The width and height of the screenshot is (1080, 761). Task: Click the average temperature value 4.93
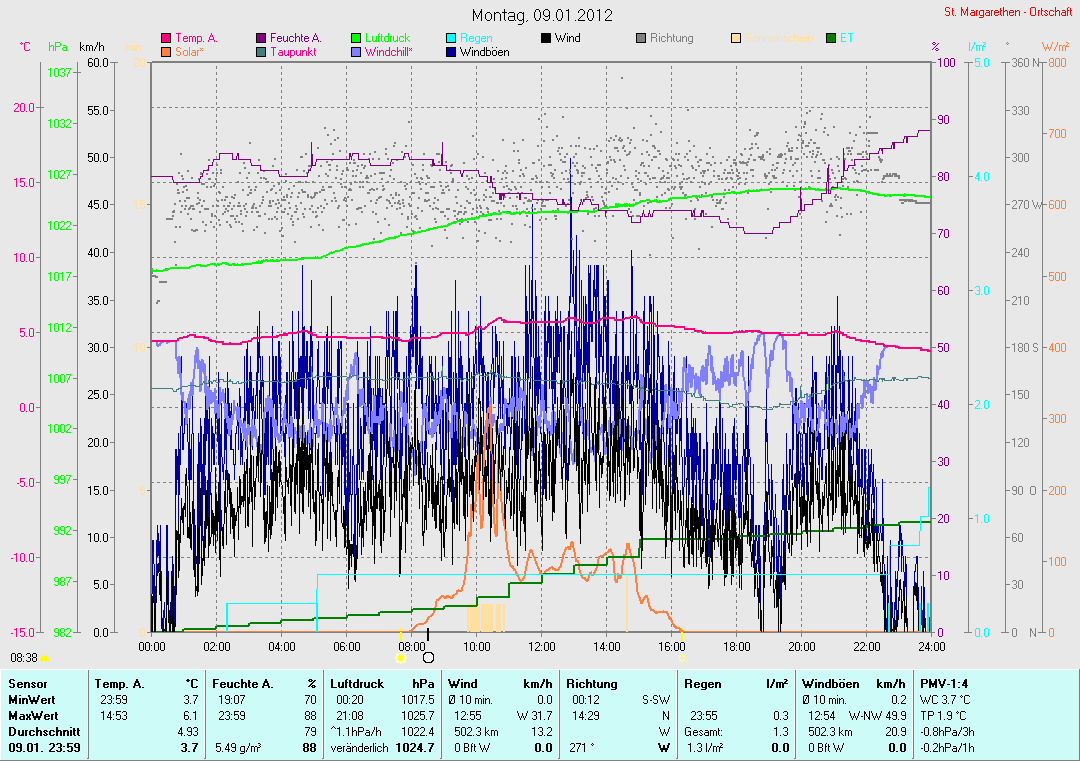click(188, 731)
